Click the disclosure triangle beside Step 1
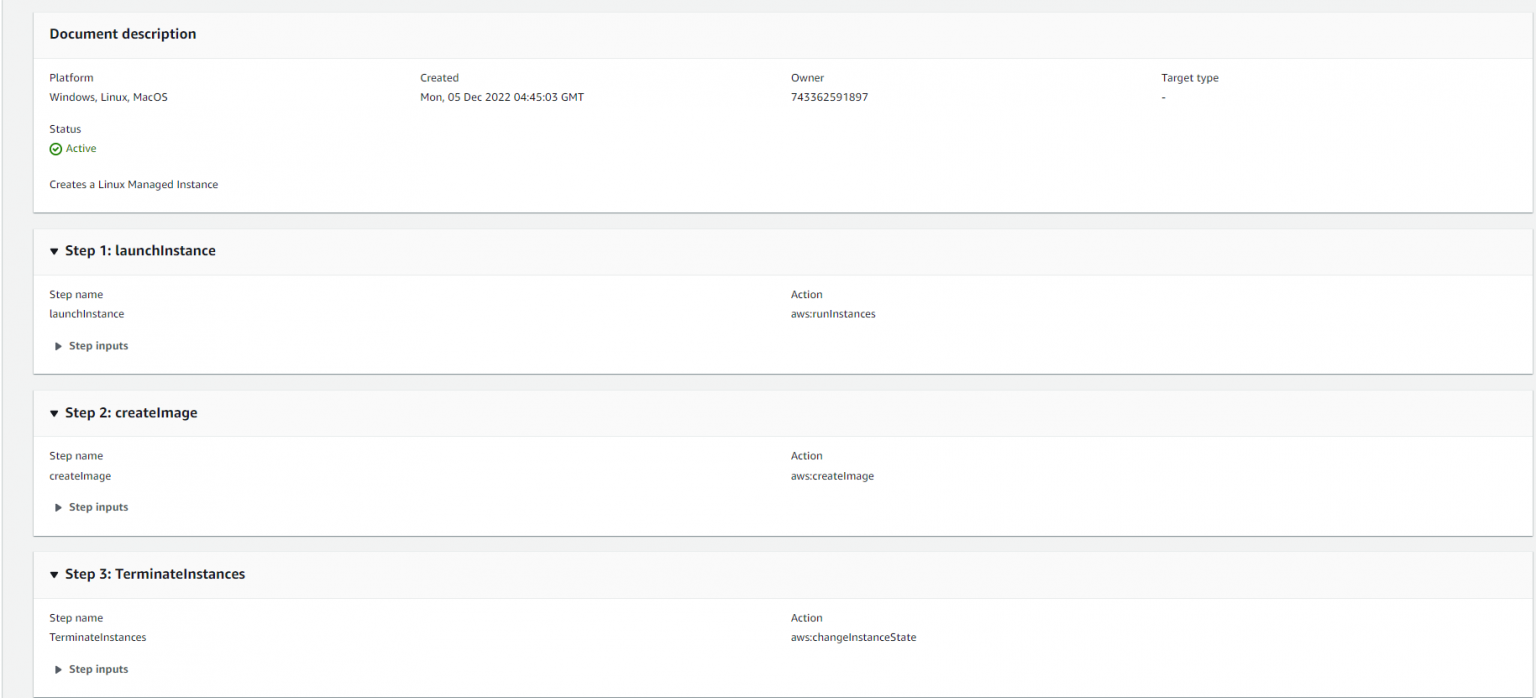 [54, 251]
